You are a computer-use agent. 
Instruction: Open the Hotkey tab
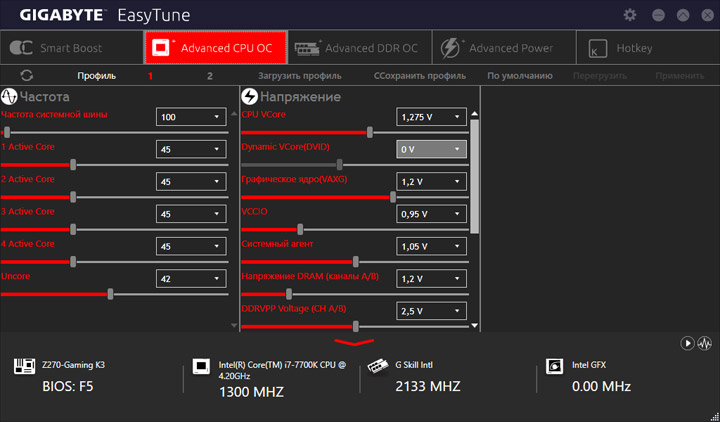coord(648,48)
